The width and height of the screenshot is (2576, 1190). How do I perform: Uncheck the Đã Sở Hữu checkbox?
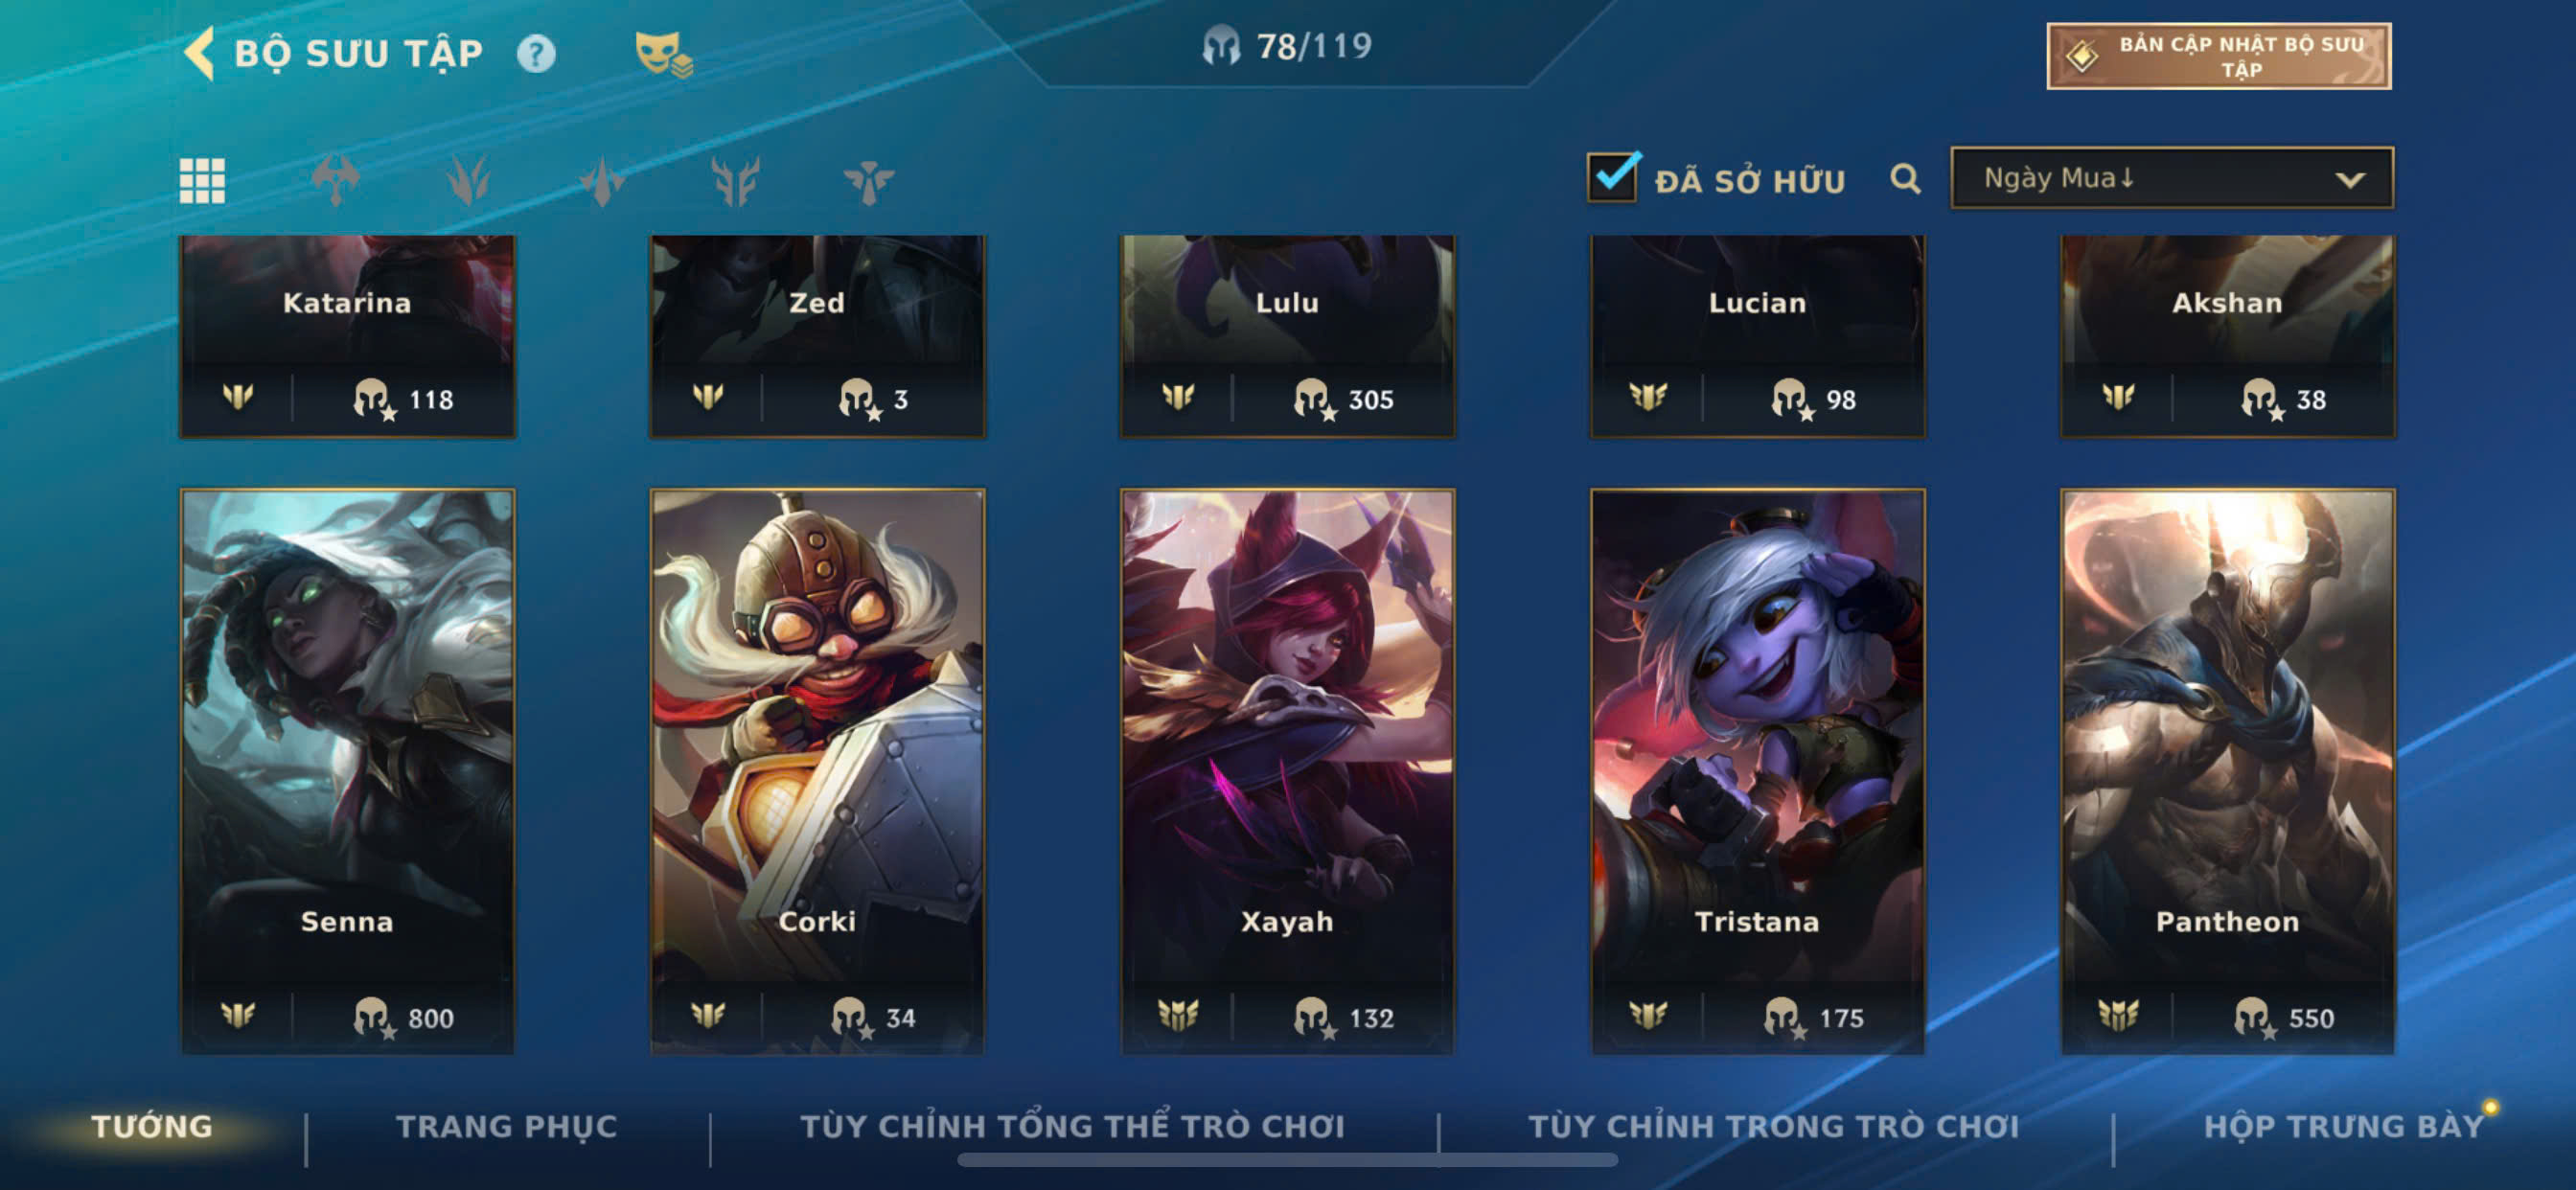click(x=1612, y=177)
